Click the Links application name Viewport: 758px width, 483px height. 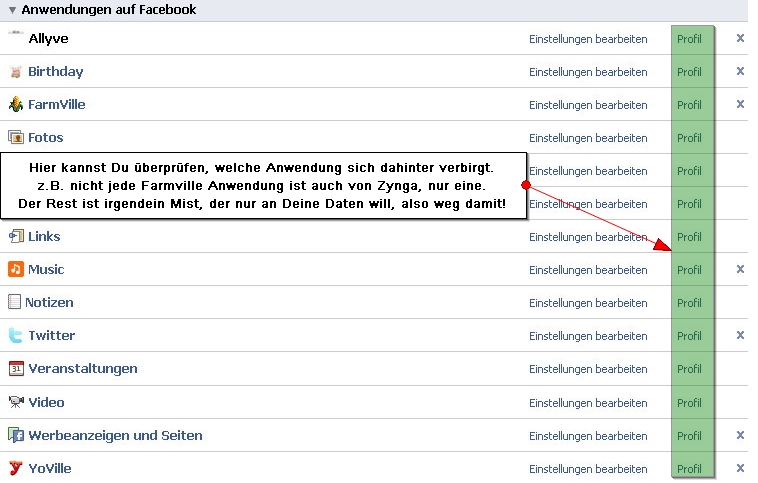pos(44,236)
